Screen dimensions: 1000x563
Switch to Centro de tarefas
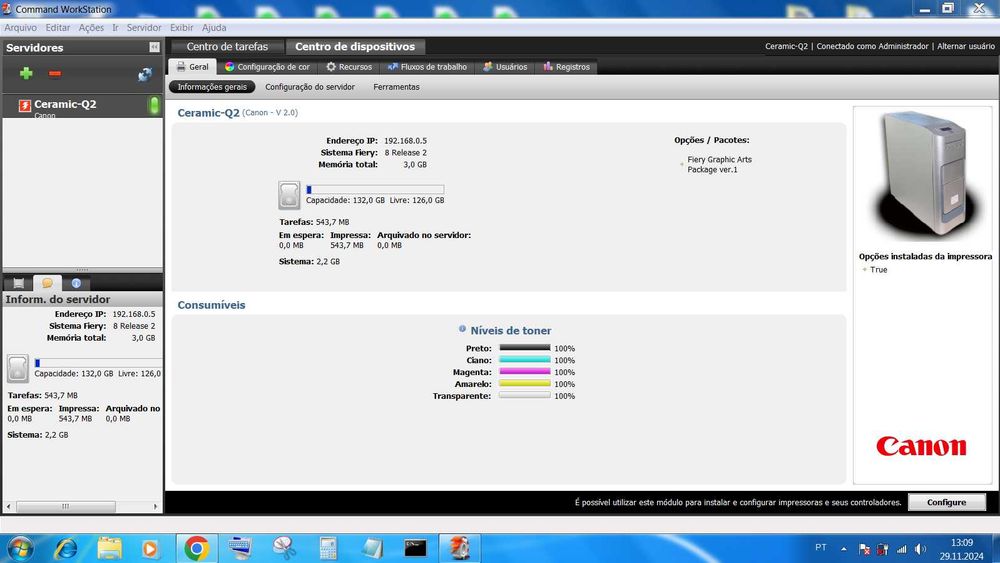click(x=227, y=47)
